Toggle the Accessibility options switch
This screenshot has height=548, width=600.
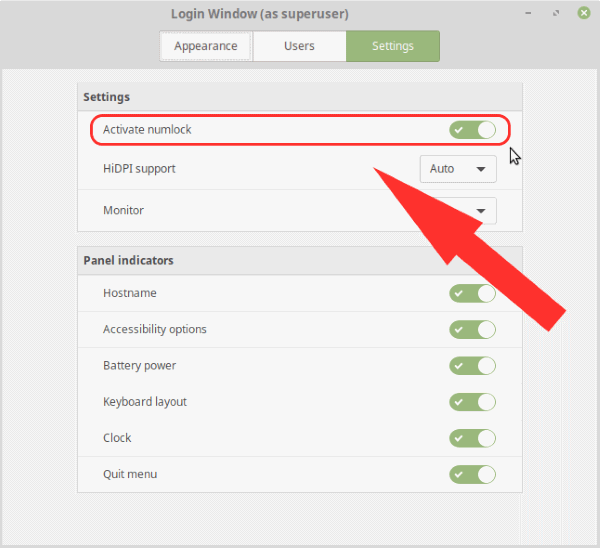coord(473,329)
